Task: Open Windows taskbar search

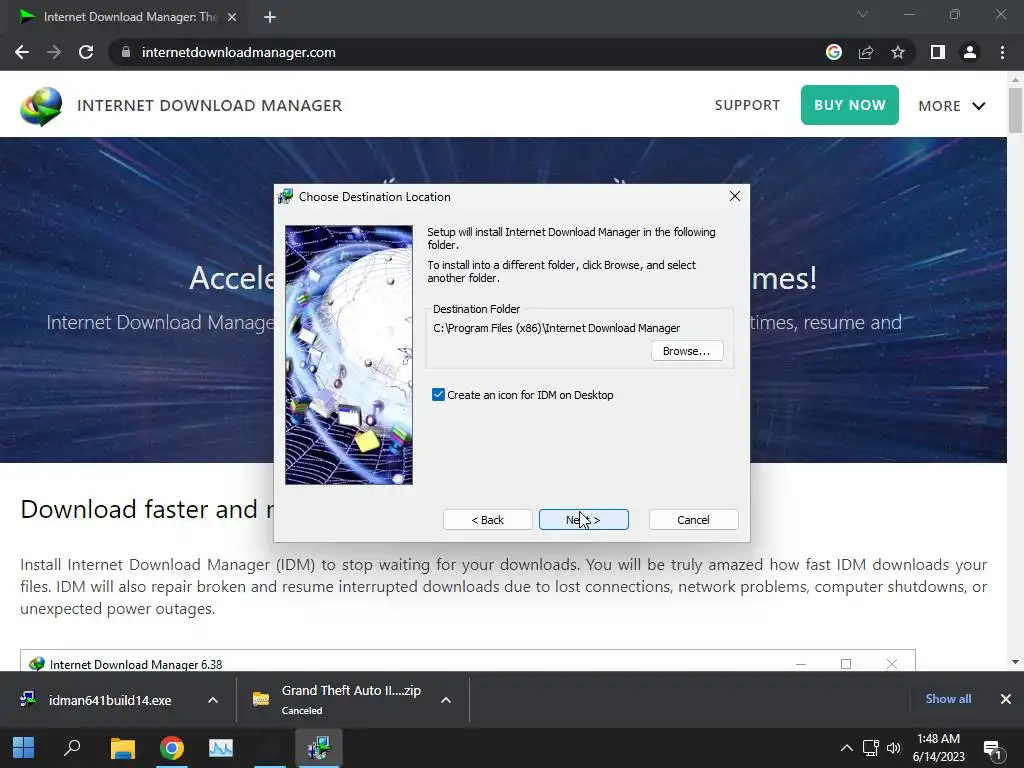Action: [72, 748]
